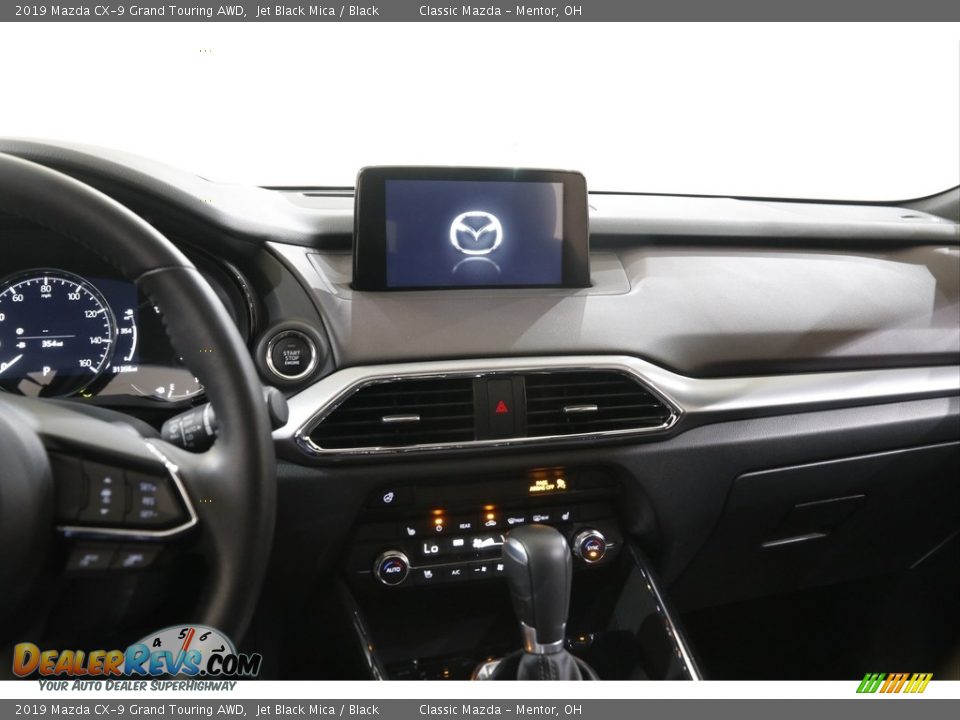Image resolution: width=960 pixels, height=720 pixels.
Task: Push the Start Stop Engine button
Action: [x=291, y=354]
